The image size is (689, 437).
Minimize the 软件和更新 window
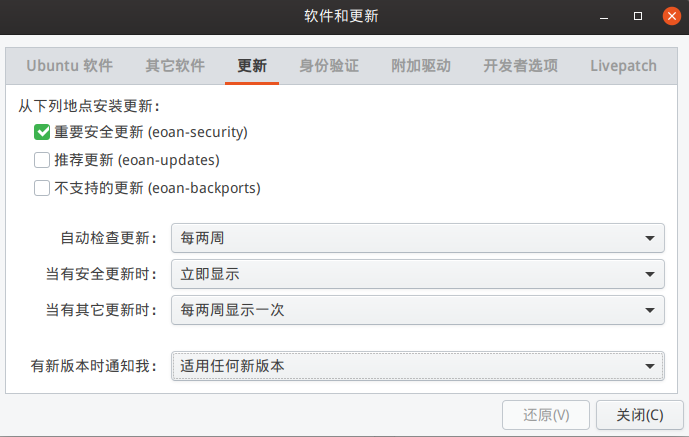pyautogui.click(x=604, y=17)
